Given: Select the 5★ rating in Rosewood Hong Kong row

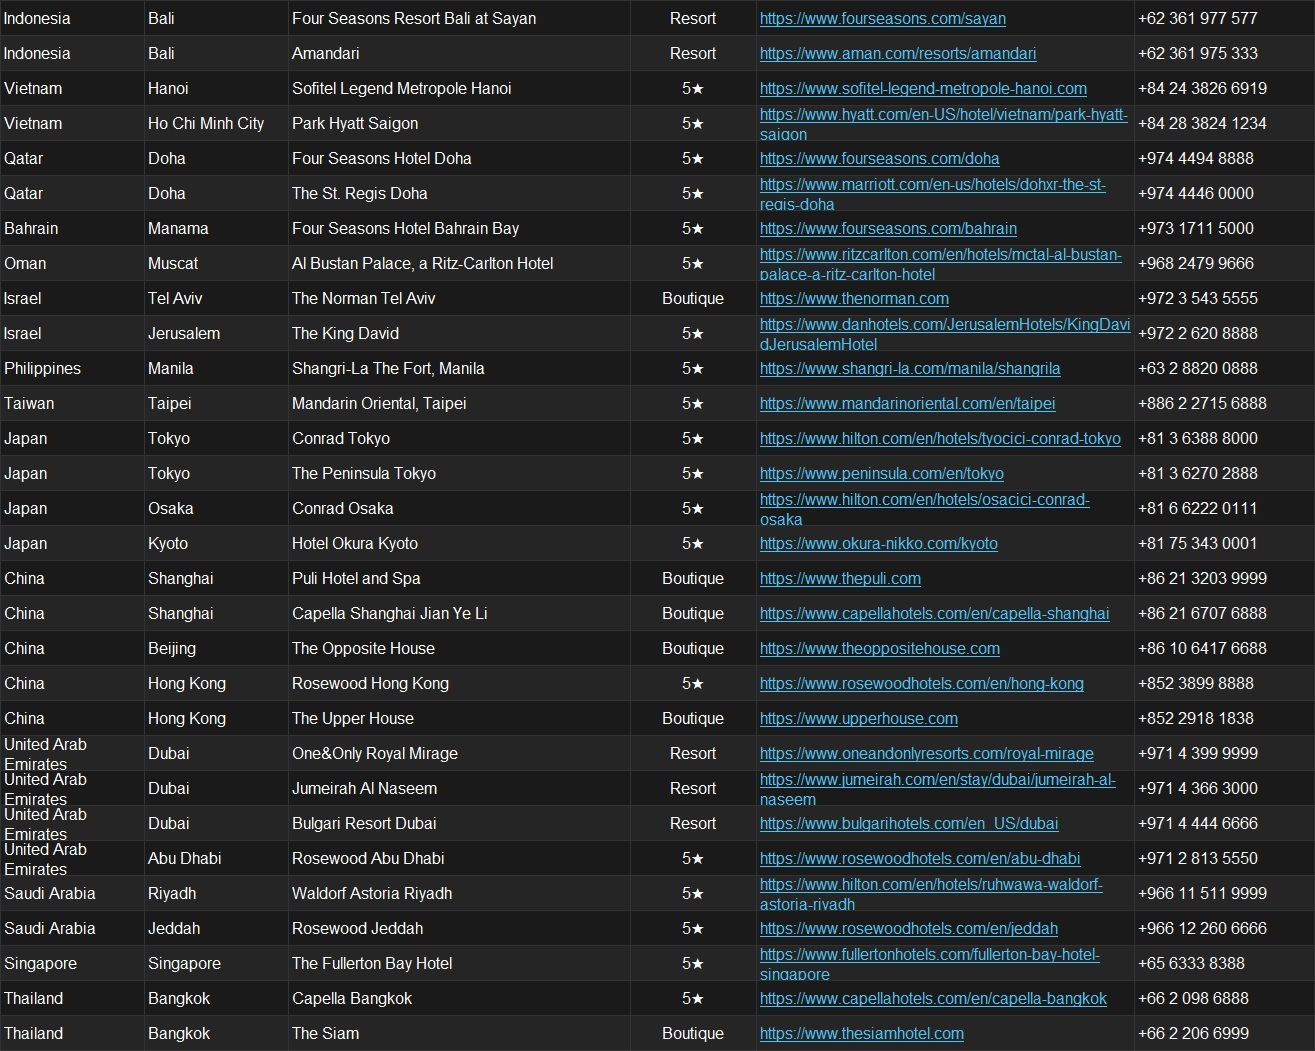Looking at the screenshot, I should 693,684.
